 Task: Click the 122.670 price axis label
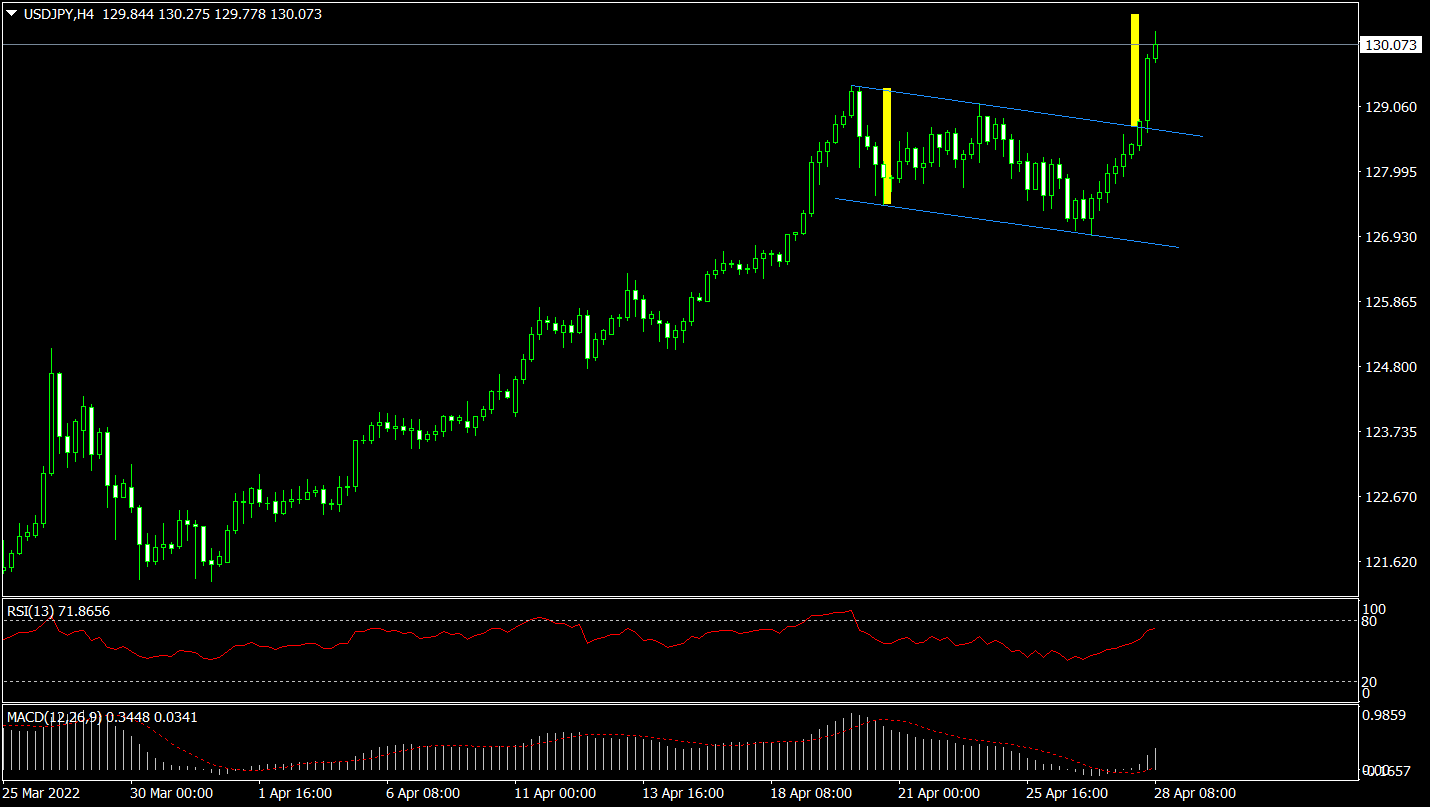click(1392, 497)
